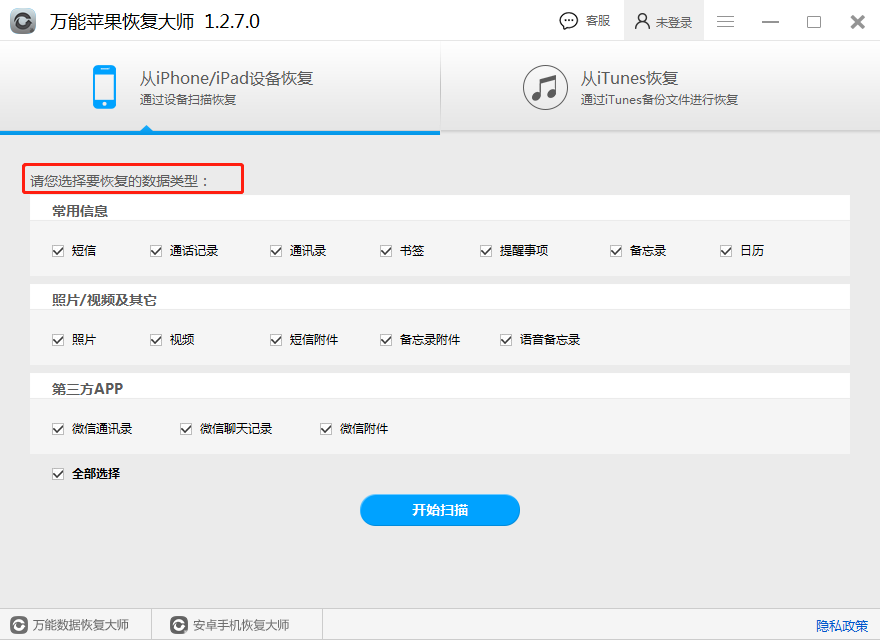Click the user account icon 未登录
This screenshot has width=880, height=640.
coord(642,21)
